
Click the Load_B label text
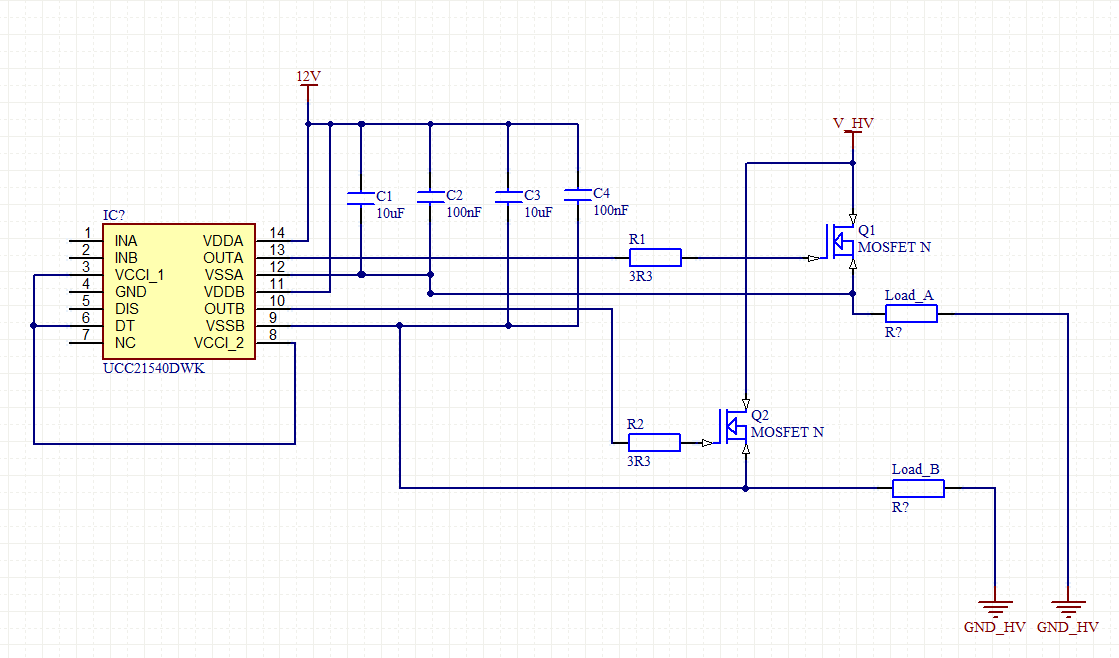click(x=916, y=470)
